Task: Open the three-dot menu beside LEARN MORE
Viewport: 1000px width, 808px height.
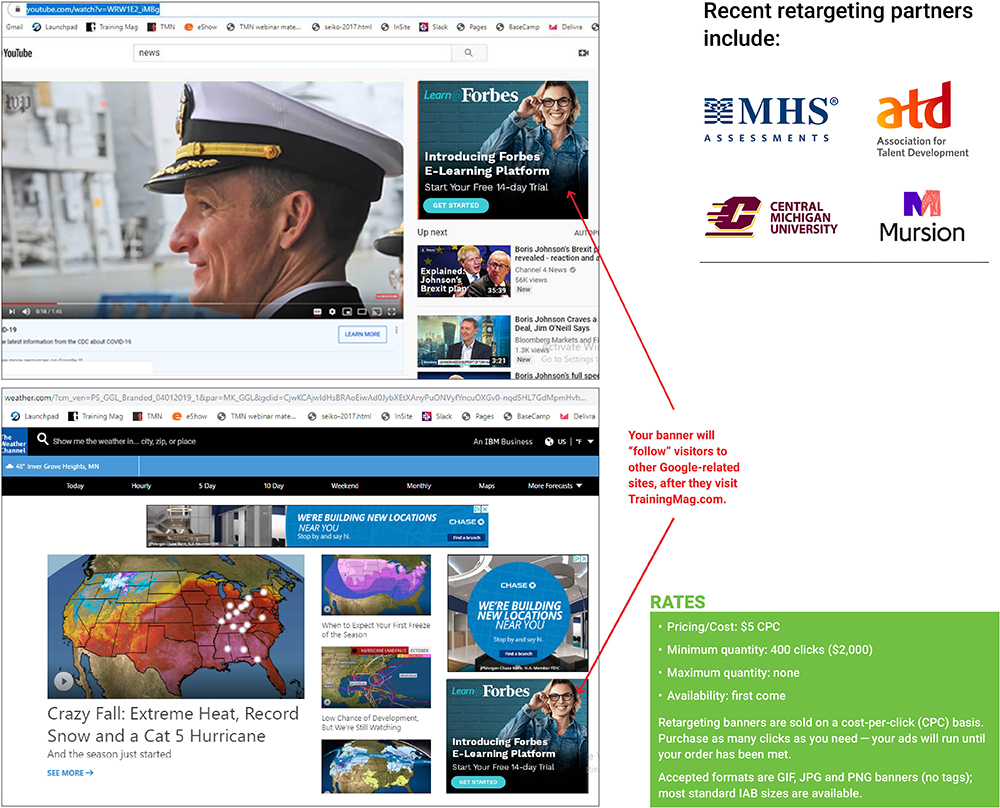Action: point(396,330)
